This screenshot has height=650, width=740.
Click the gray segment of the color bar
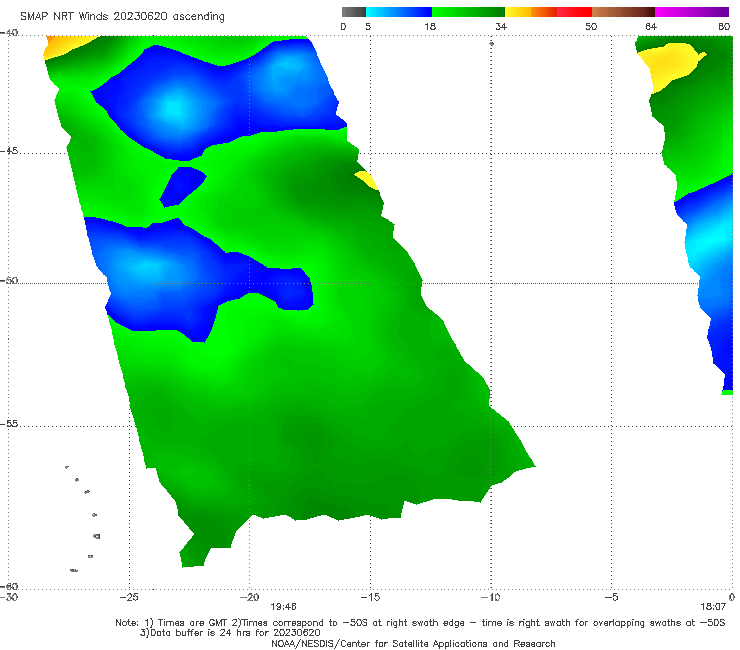tap(353, 12)
